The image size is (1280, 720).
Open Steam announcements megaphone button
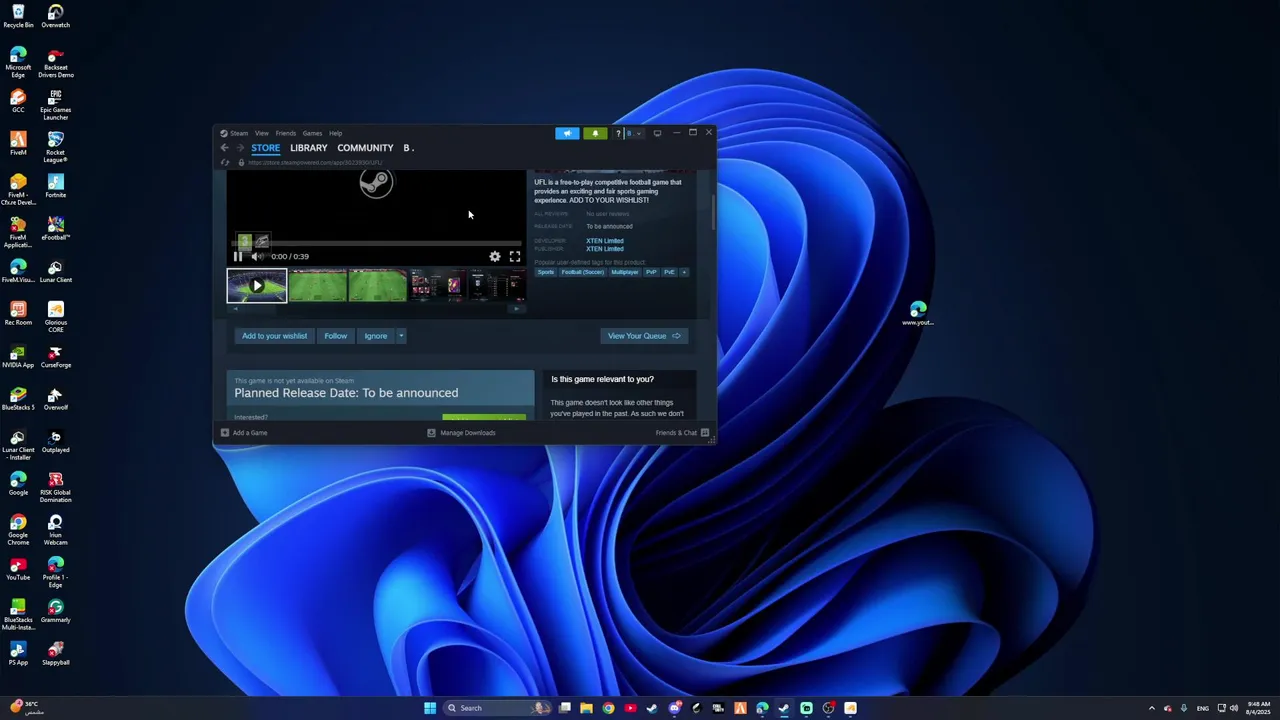click(567, 133)
